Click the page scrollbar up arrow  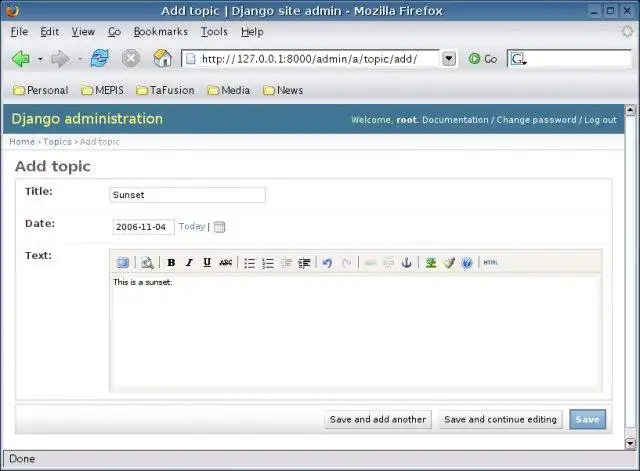pos(630,110)
